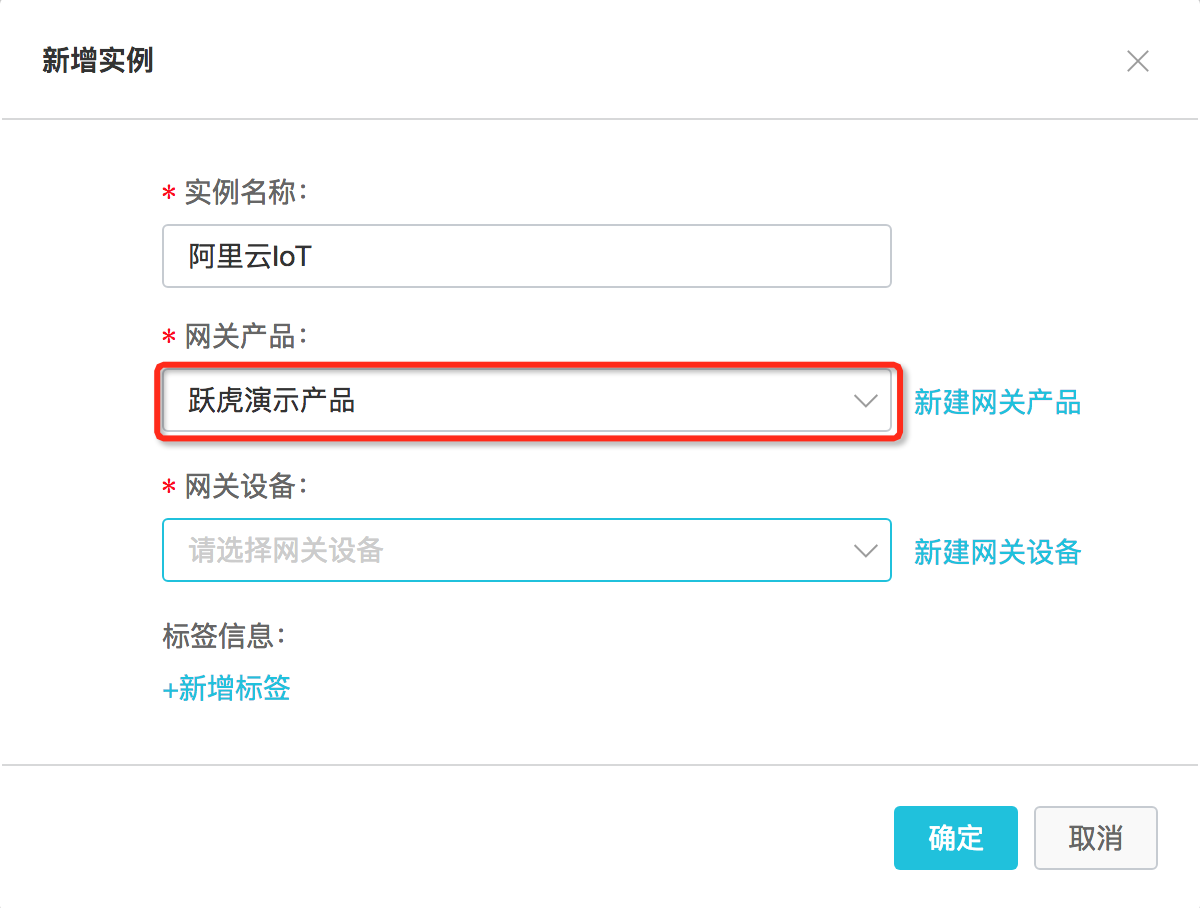The image size is (1200, 908).
Task: Click the 新增实例 dialog title
Action: [97, 60]
